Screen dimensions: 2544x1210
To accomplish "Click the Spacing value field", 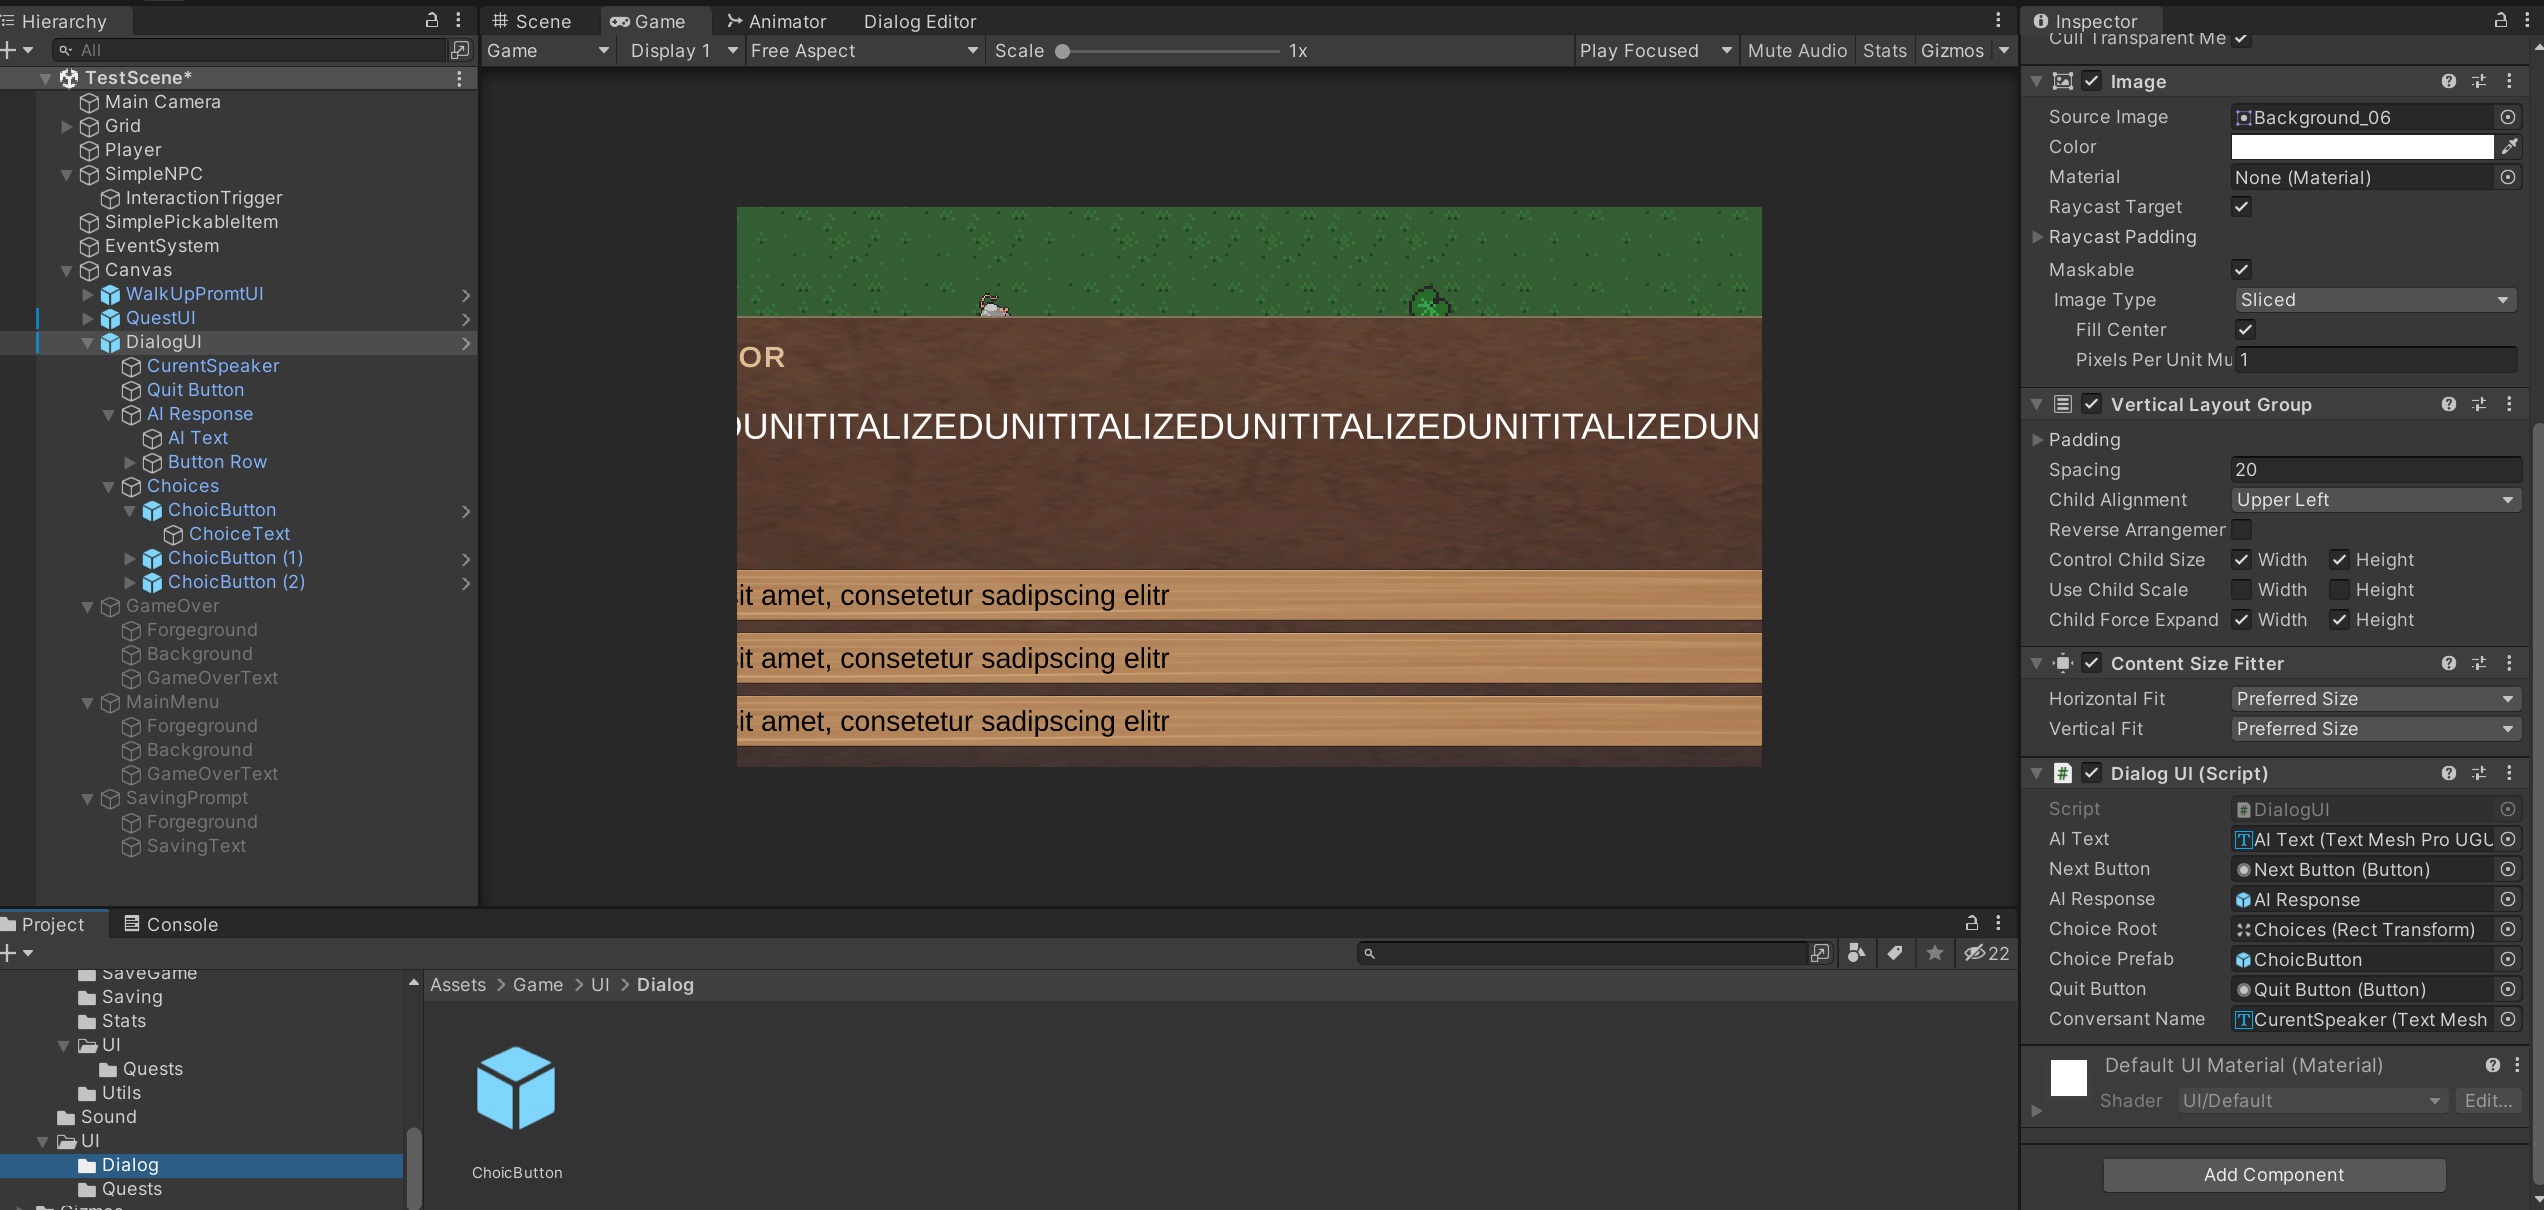I will (2375, 469).
